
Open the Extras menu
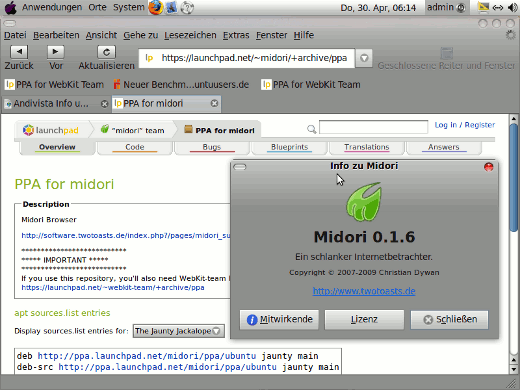[236, 35]
